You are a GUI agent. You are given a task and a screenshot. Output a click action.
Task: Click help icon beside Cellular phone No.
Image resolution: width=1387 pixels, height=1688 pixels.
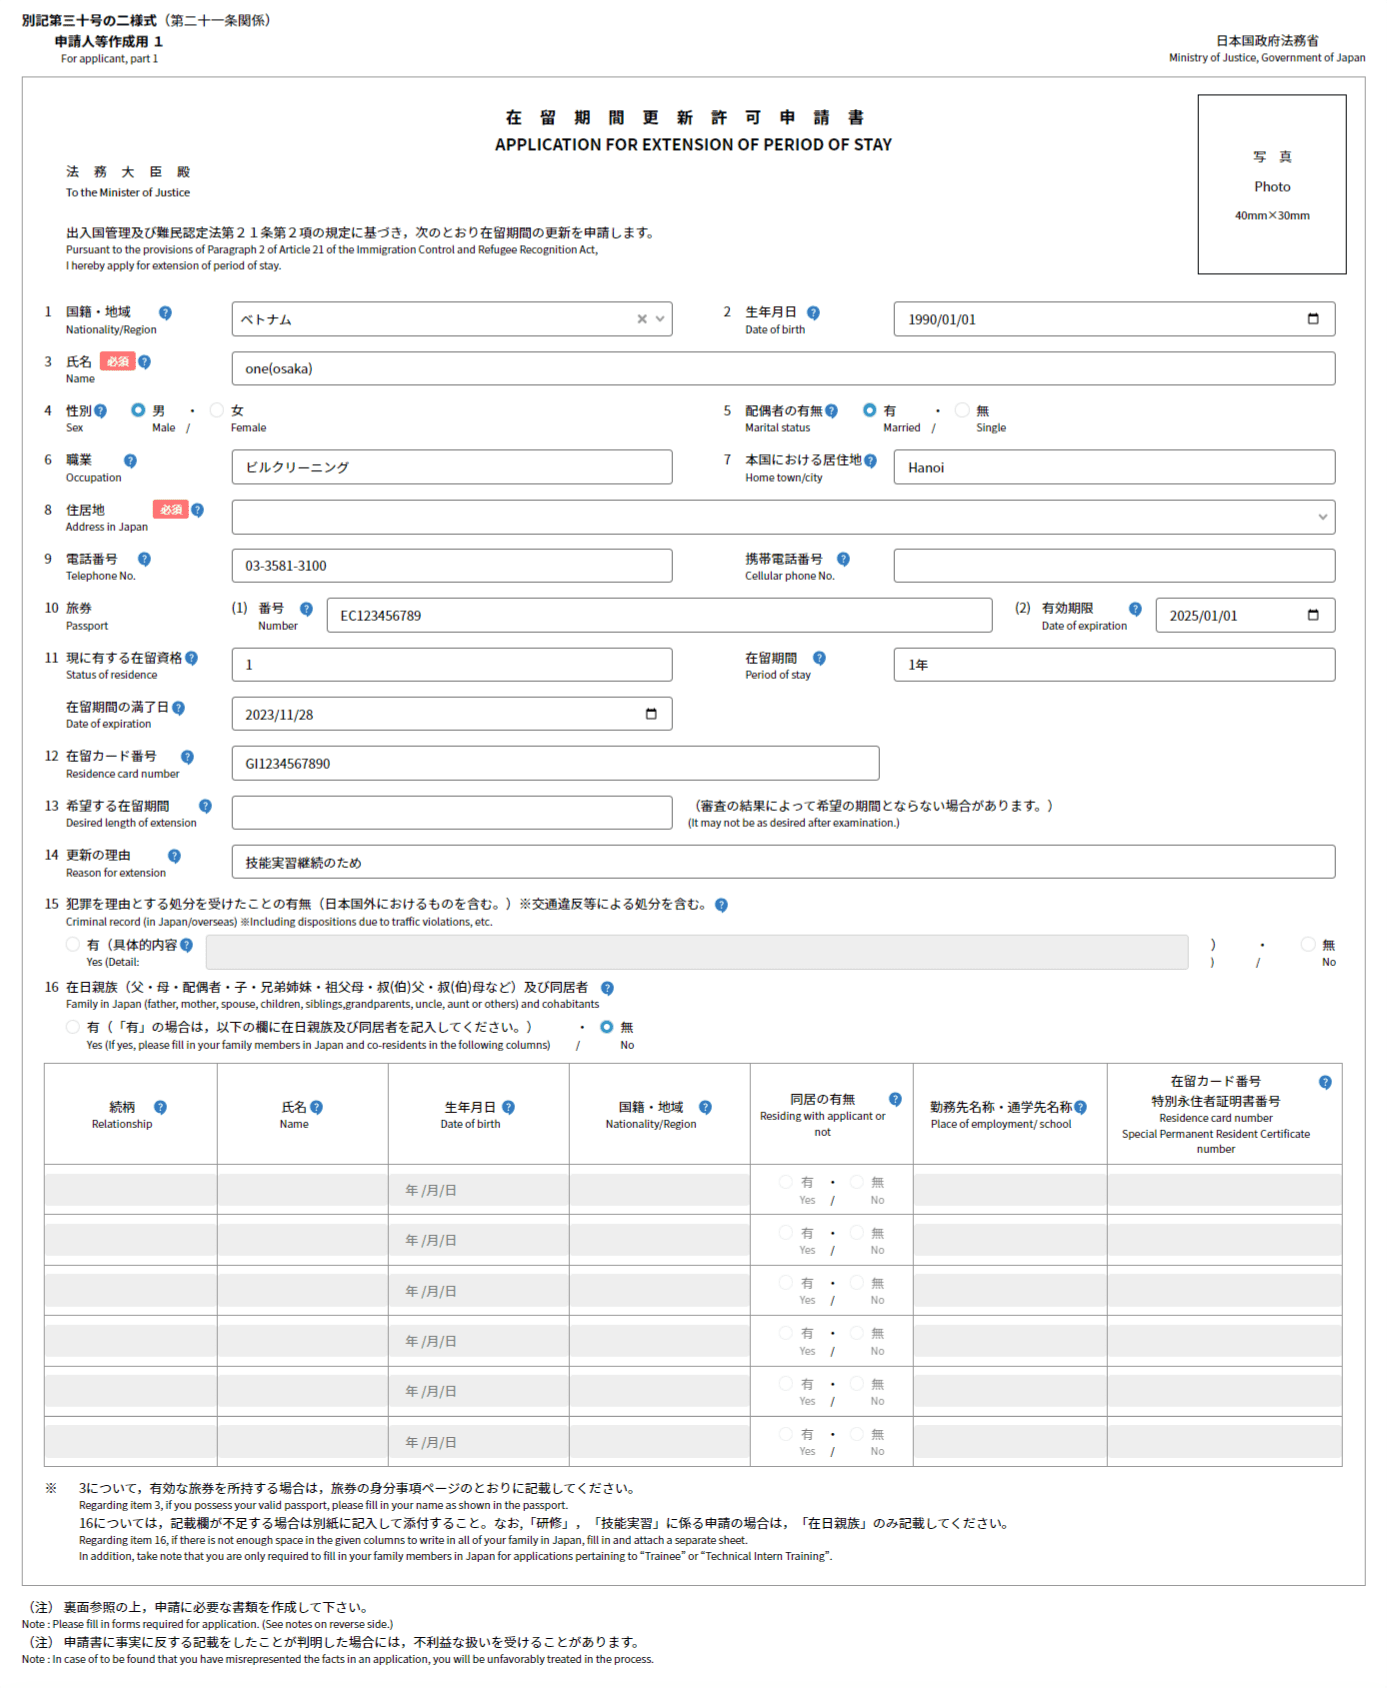click(843, 559)
